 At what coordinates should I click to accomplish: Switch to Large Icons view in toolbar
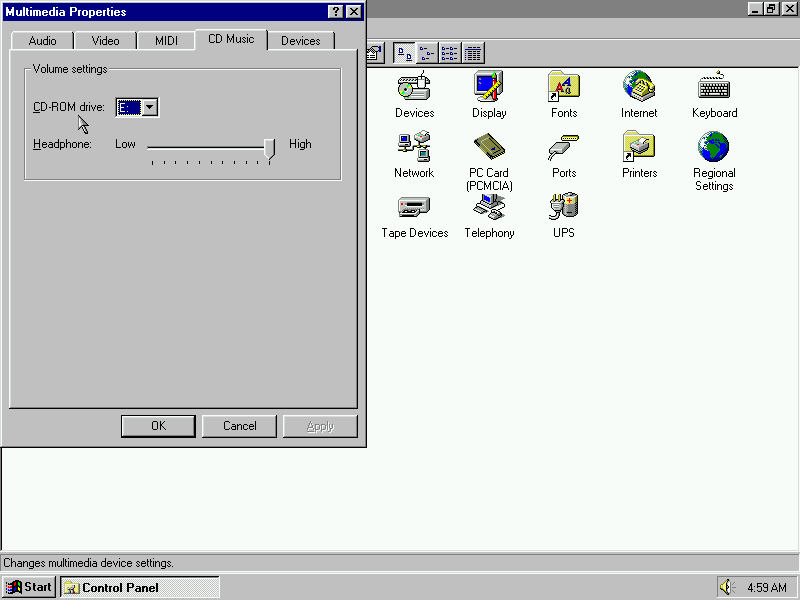point(404,53)
